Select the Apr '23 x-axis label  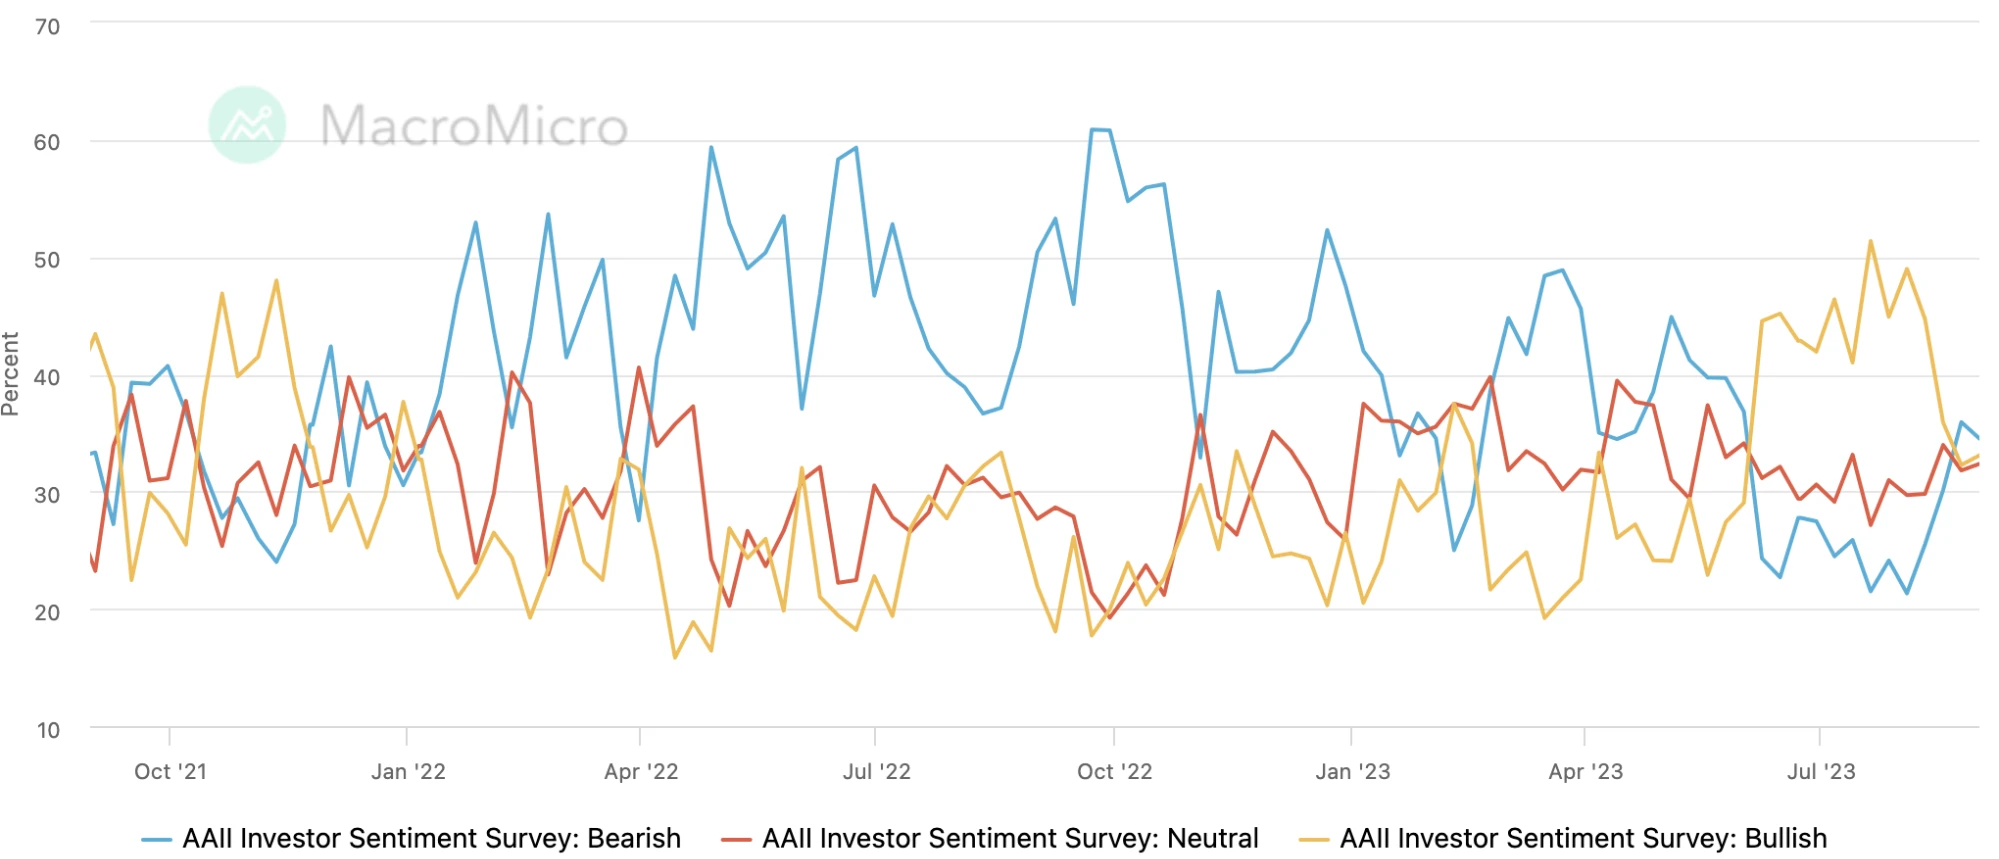pos(1585,772)
